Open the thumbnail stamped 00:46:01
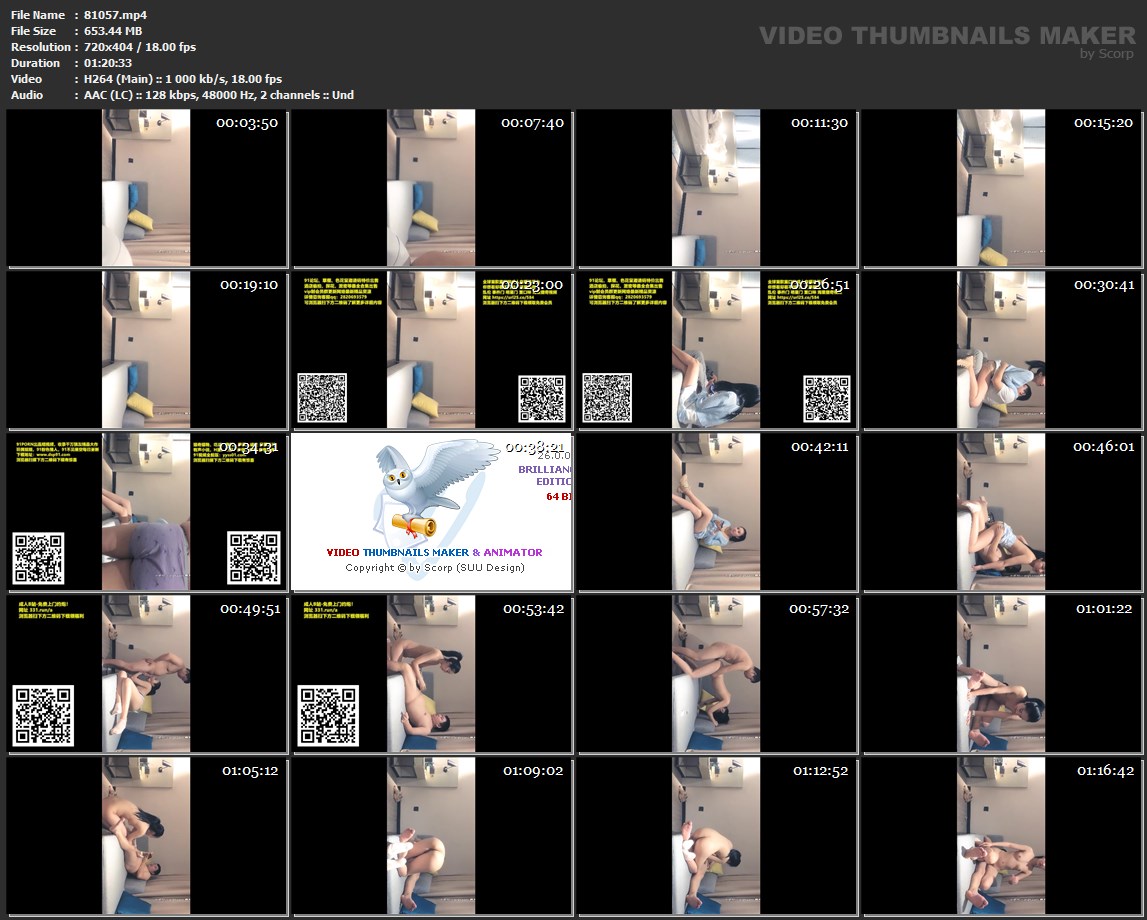Image resolution: width=1147 pixels, height=920 pixels. click(1001, 512)
